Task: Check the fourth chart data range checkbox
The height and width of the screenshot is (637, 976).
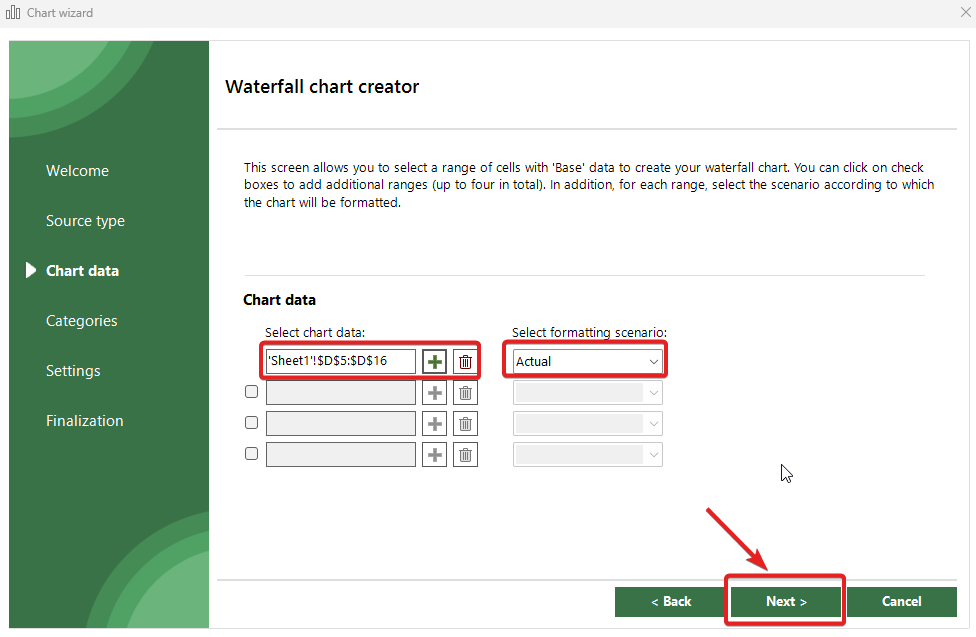Action: (x=251, y=454)
